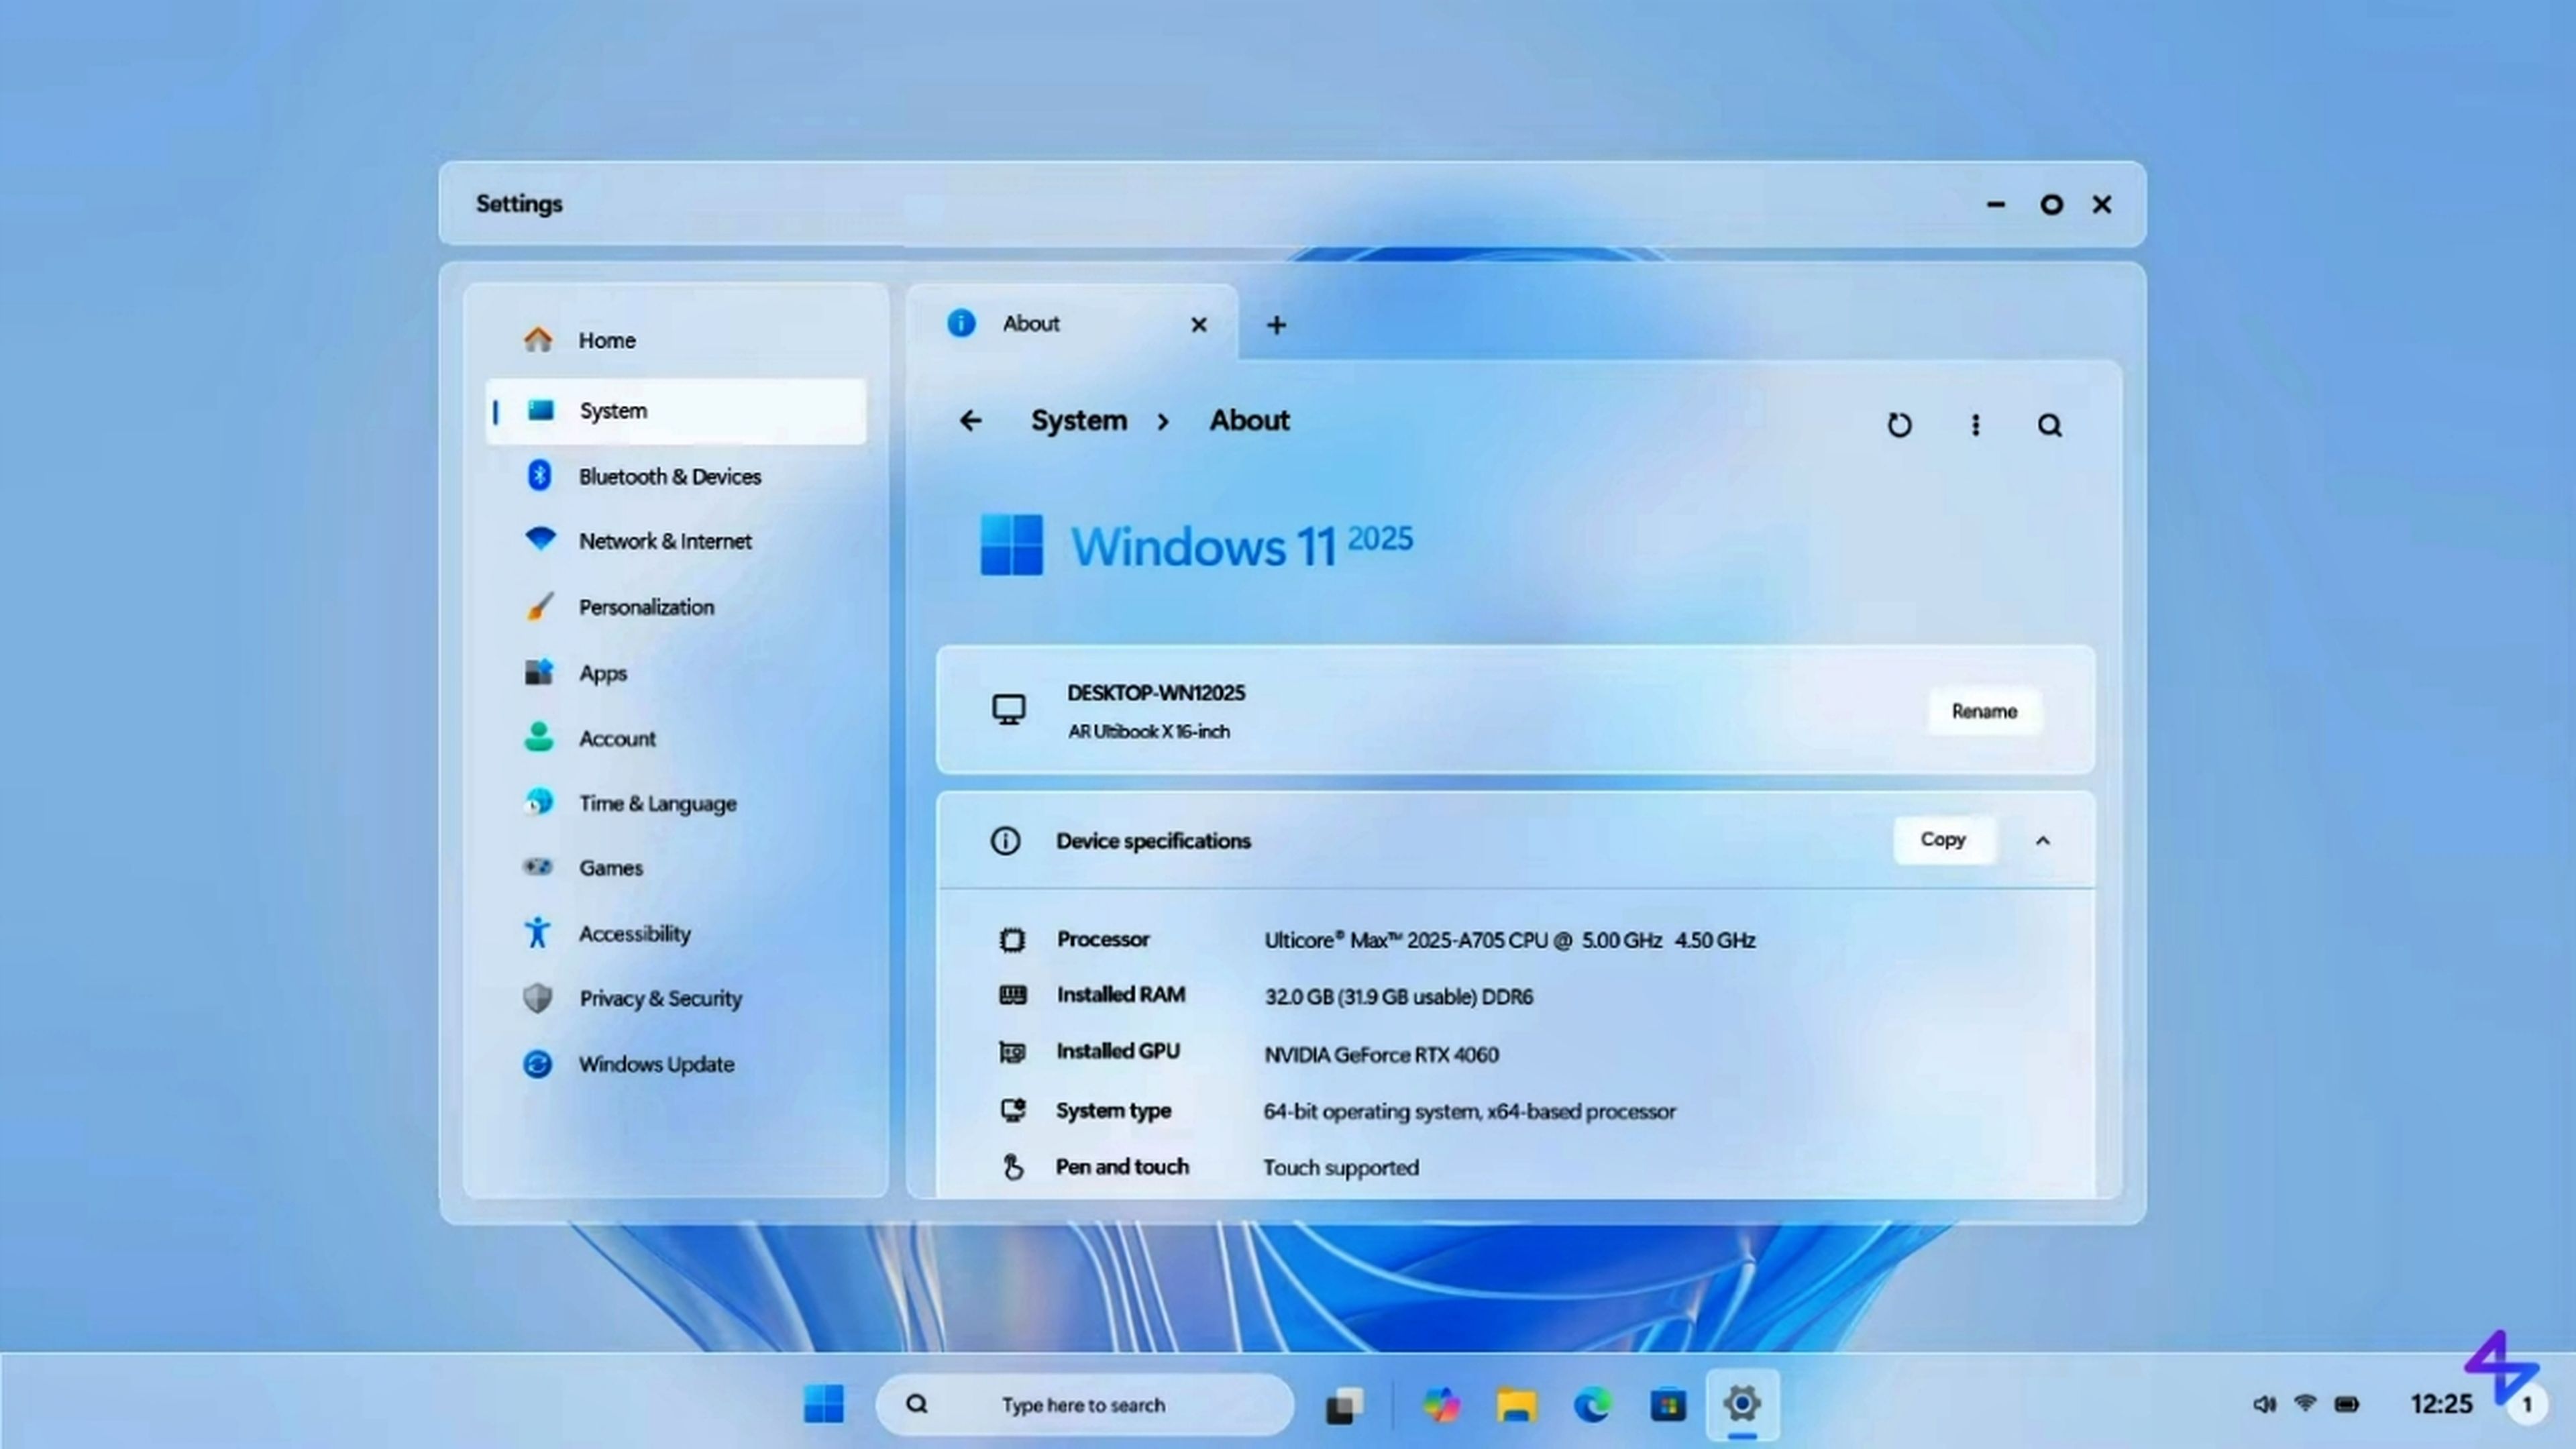Click the info icon on About tab
This screenshot has width=2576, height=1449.
click(x=961, y=323)
